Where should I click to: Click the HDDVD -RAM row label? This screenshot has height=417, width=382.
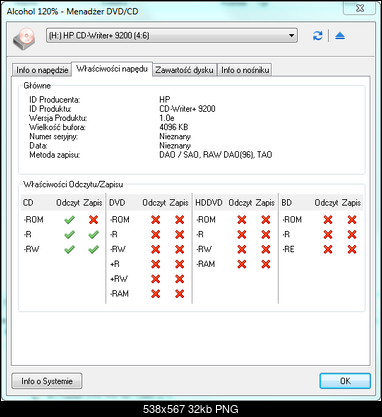click(x=206, y=264)
